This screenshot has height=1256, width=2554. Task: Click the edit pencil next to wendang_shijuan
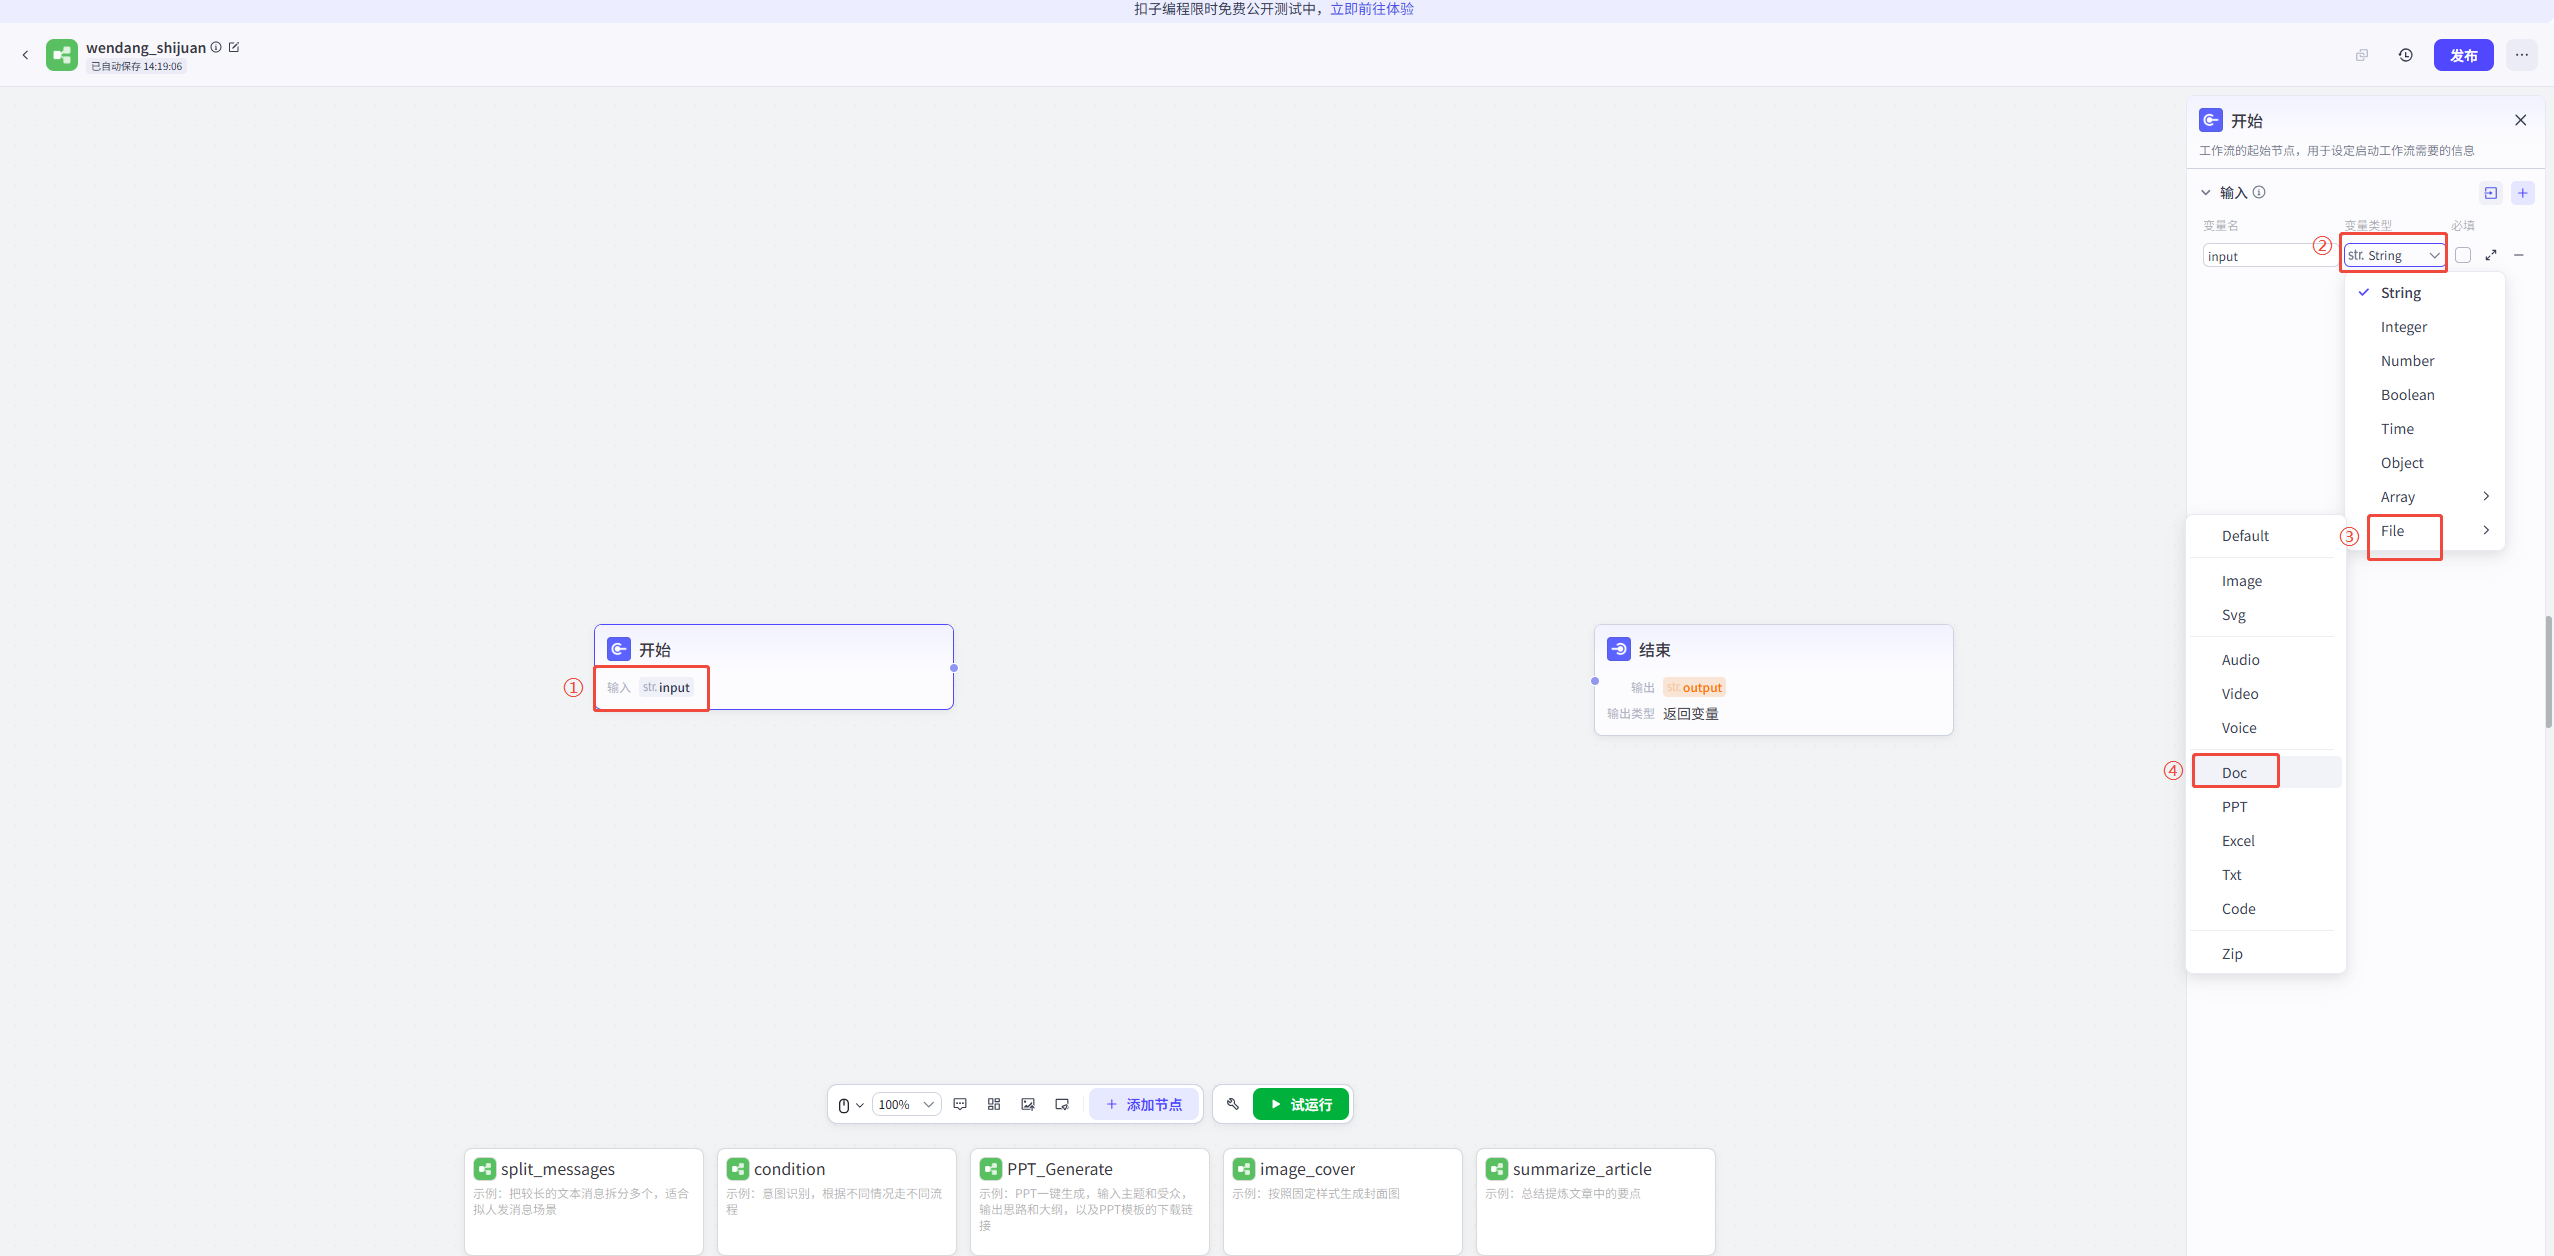pos(234,47)
